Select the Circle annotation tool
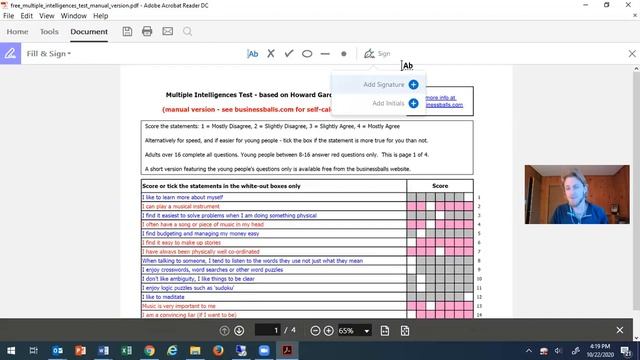The width and height of the screenshot is (640, 360). click(x=307, y=53)
